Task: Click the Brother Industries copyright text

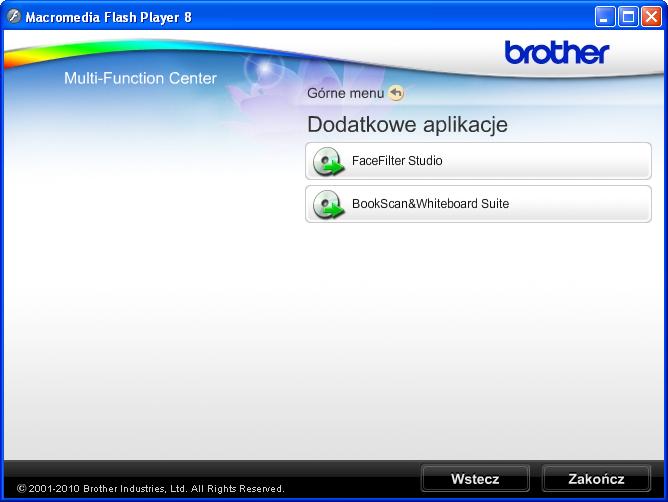Action: point(150,488)
